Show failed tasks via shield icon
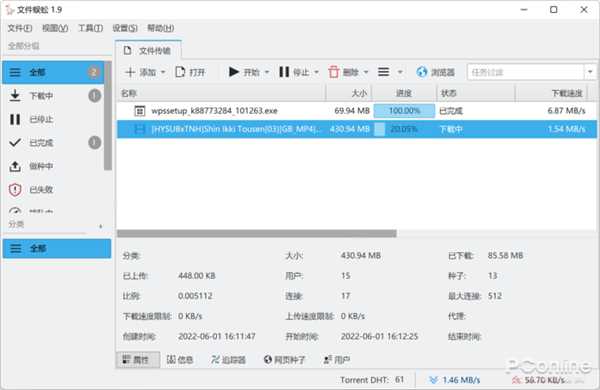Viewport: 600px width, 390px height. (x=15, y=189)
